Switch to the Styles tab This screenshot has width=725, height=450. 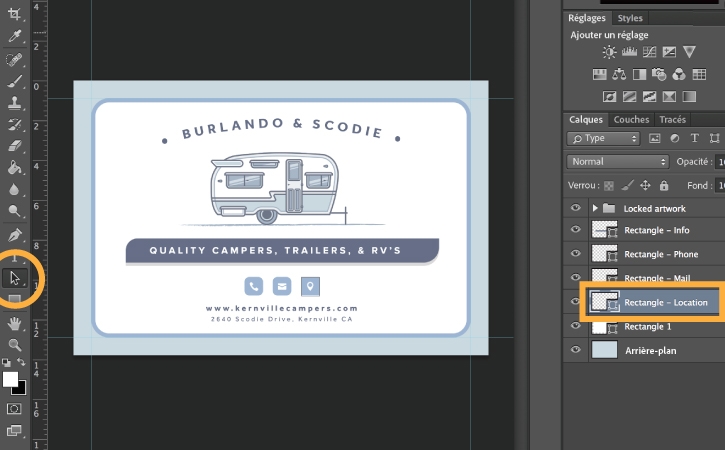tap(630, 18)
